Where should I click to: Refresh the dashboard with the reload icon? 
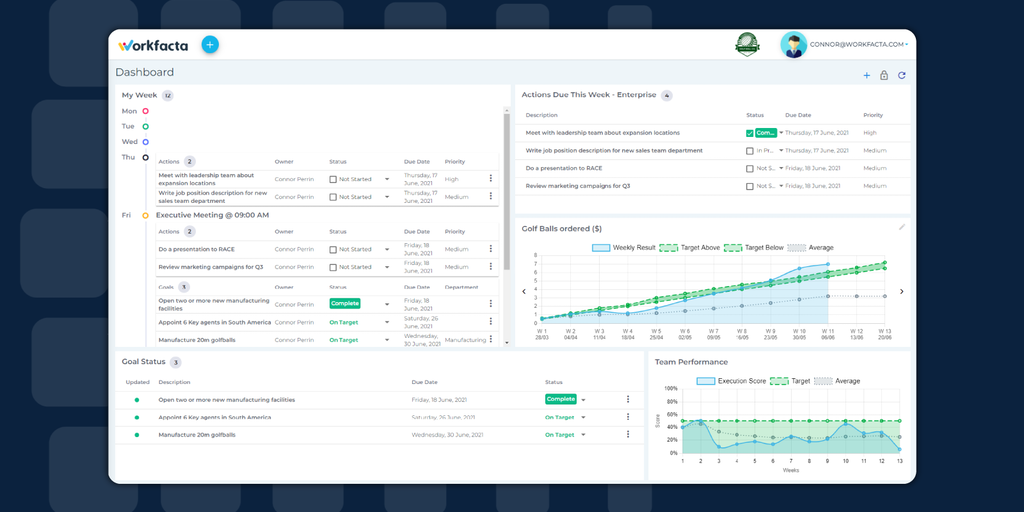pos(902,76)
